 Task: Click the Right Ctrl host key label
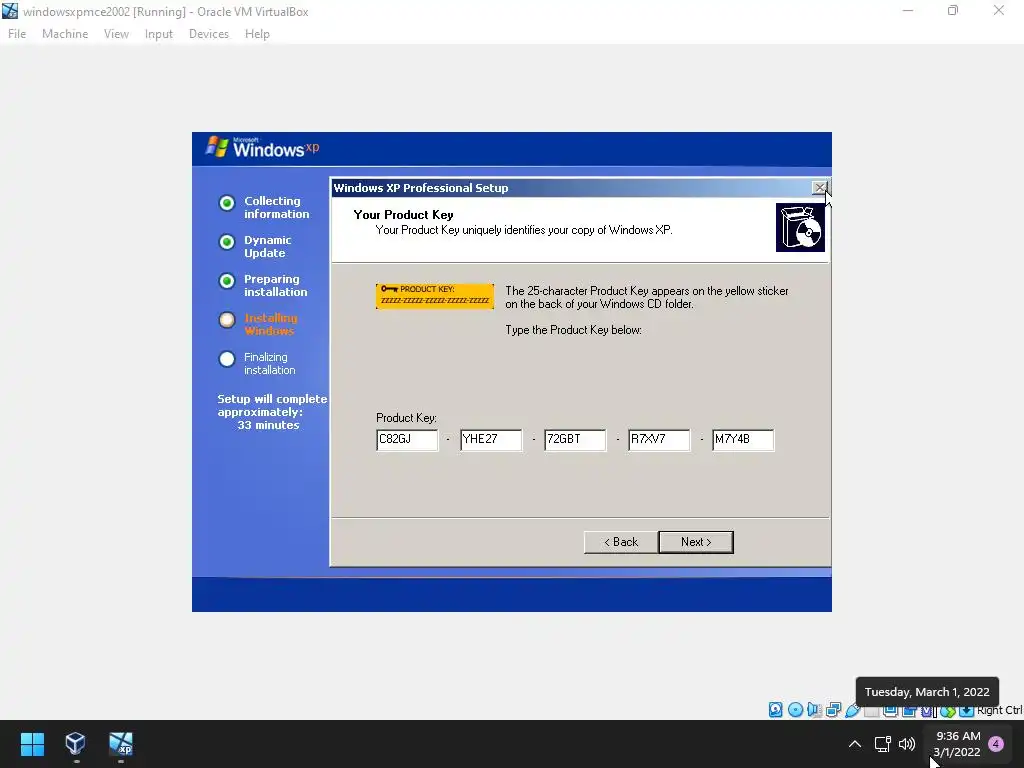1000,711
